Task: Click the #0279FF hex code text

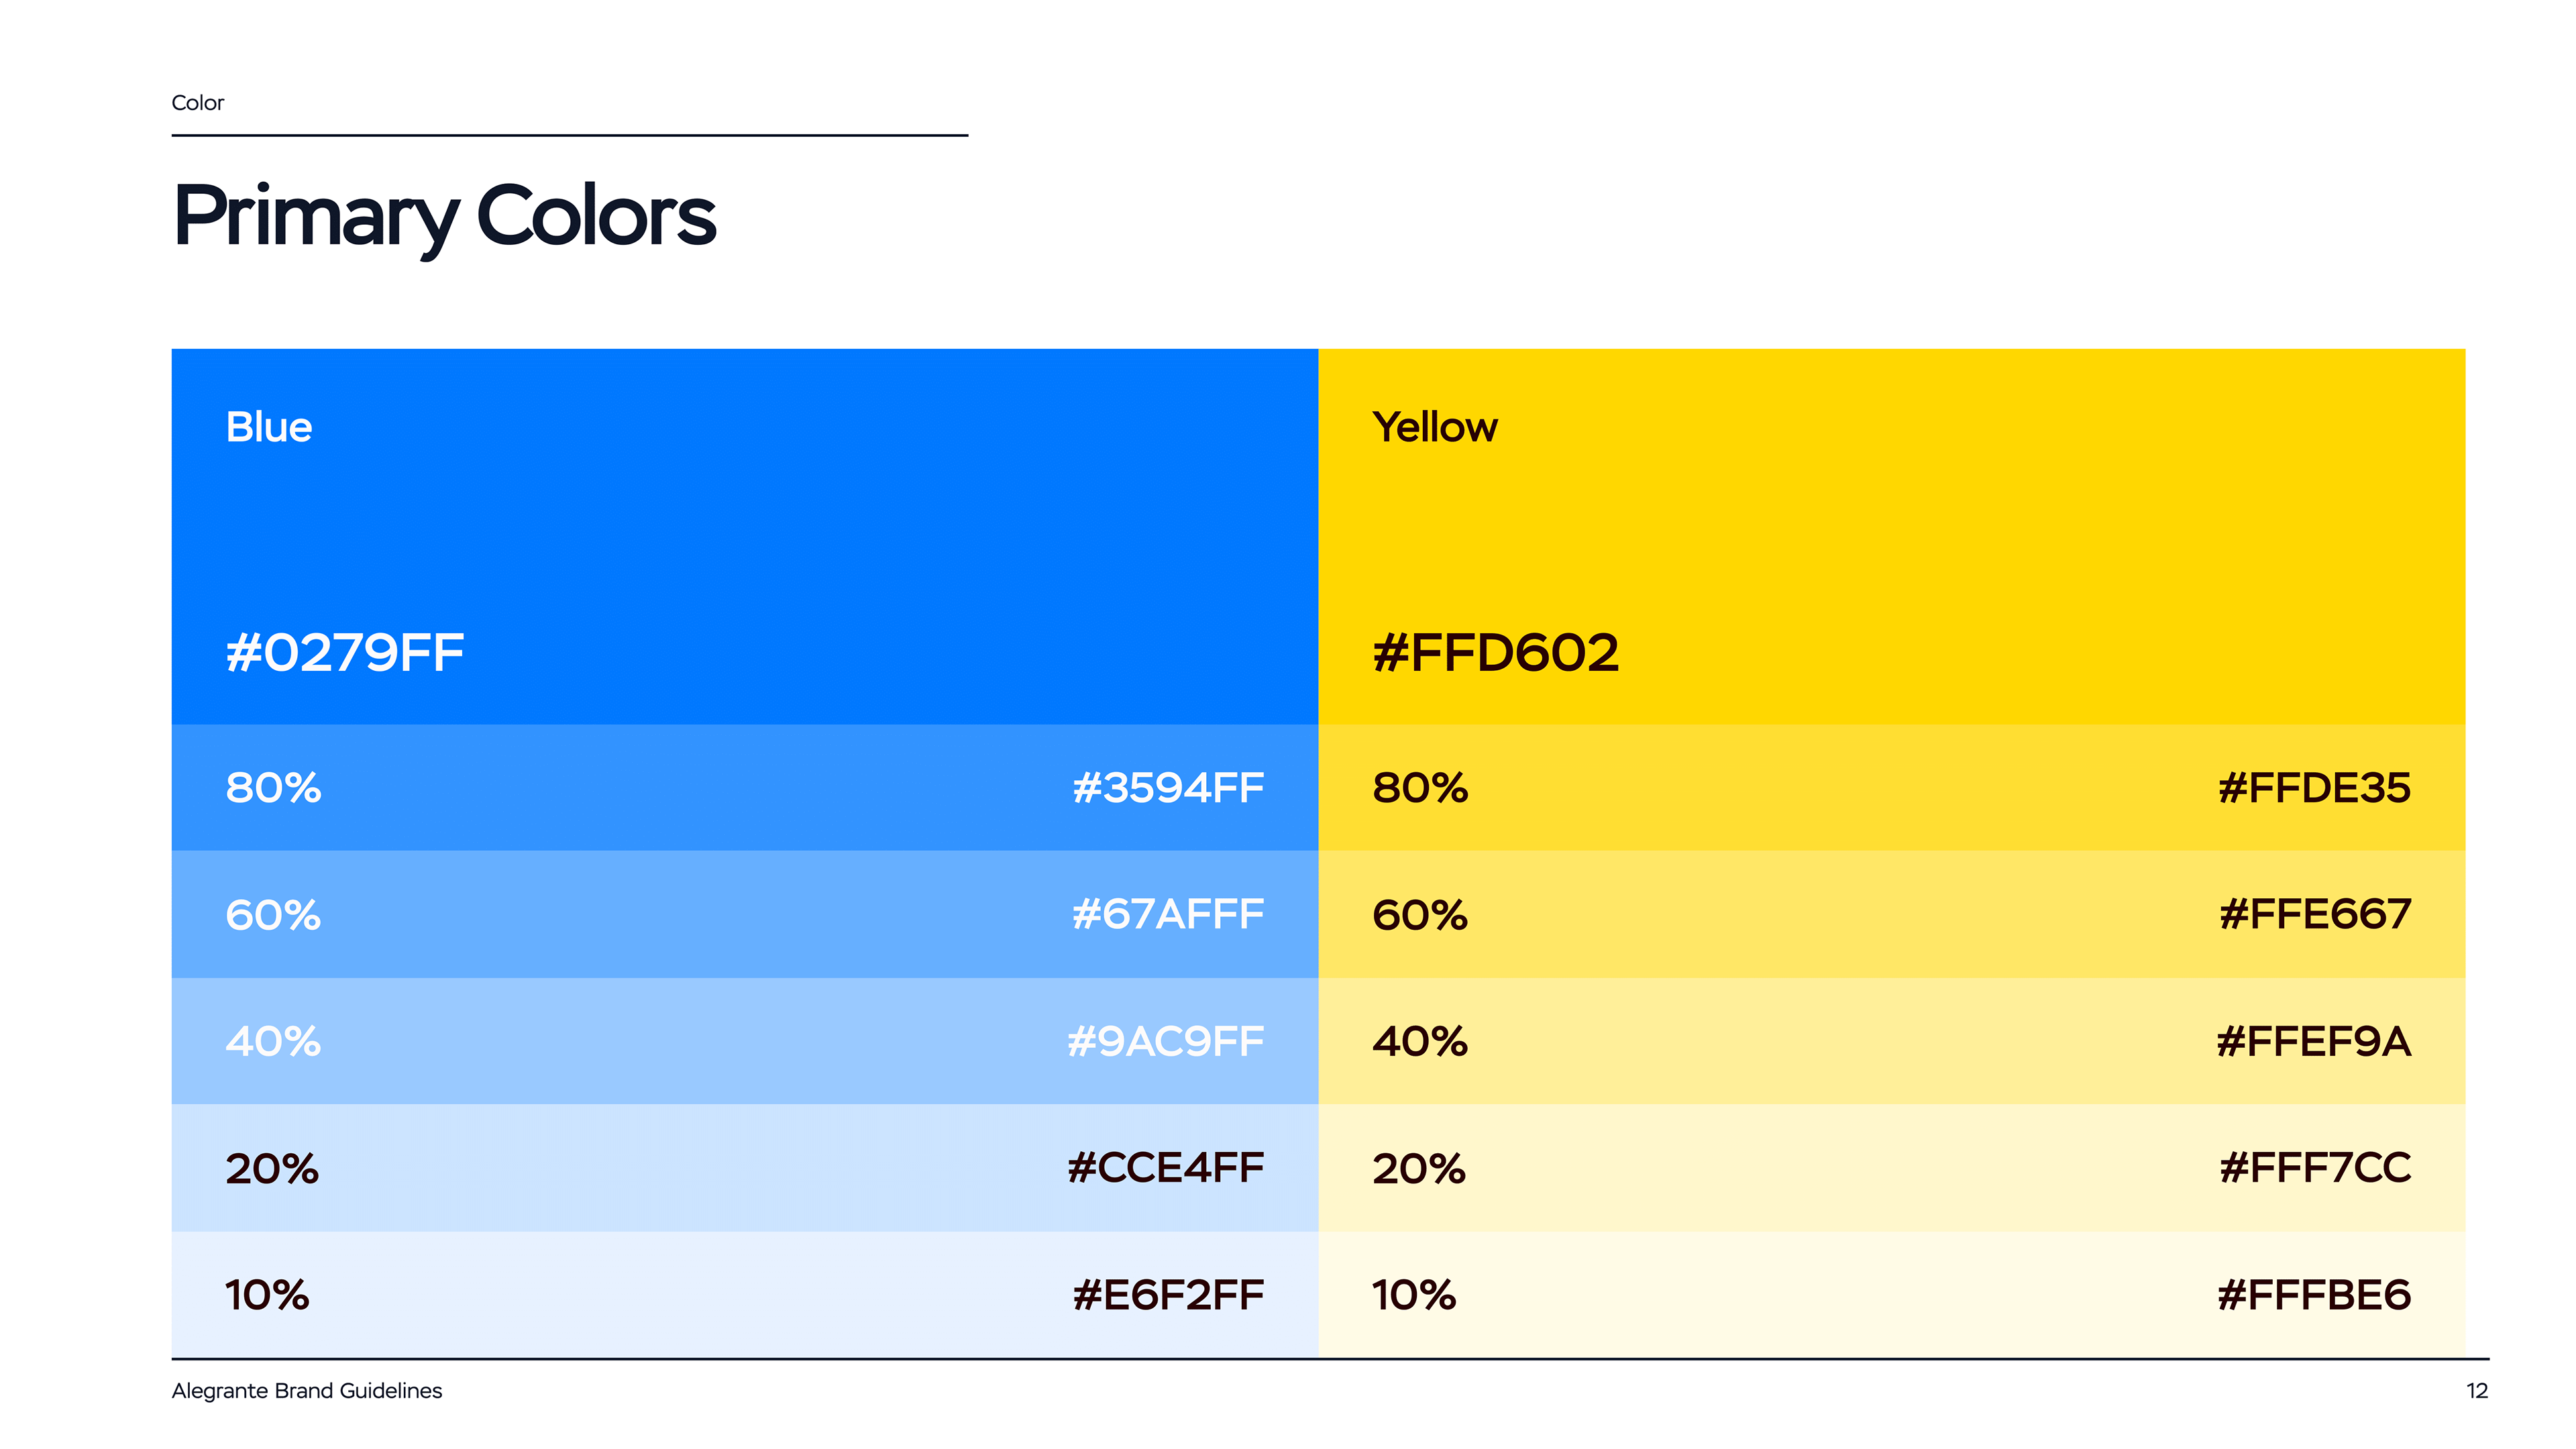Action: tap(345, 653)
